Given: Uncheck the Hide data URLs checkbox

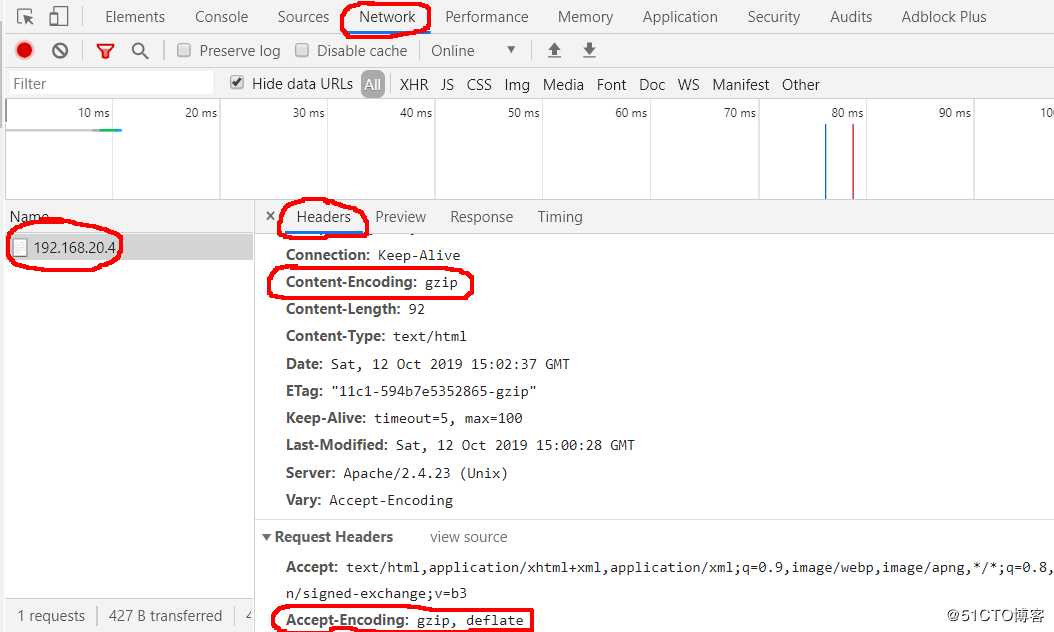Looking at the screenshot, I should 237,83.
